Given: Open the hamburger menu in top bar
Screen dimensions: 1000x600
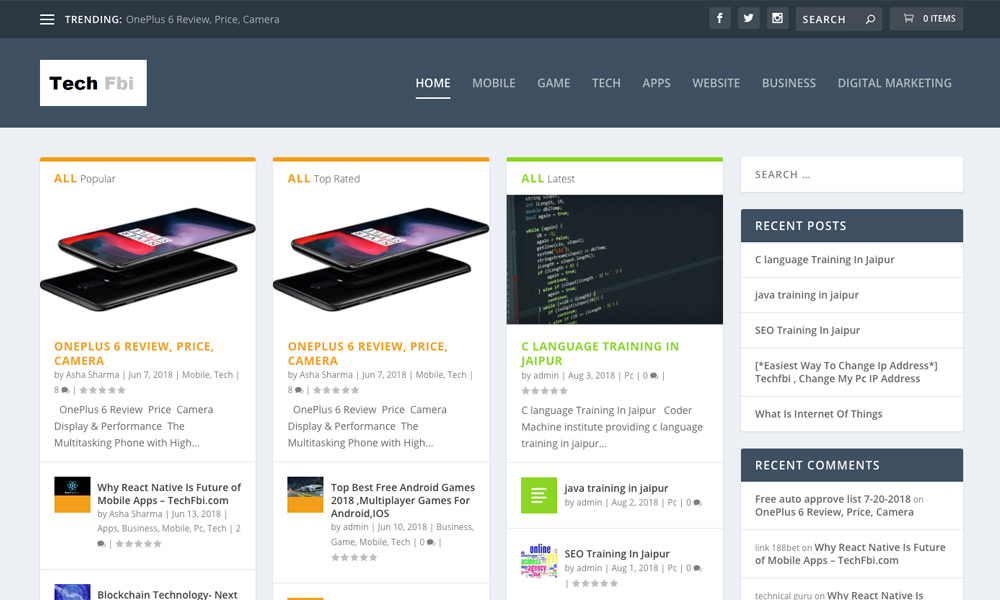Looking at the screenshot, I should (47, 19).
